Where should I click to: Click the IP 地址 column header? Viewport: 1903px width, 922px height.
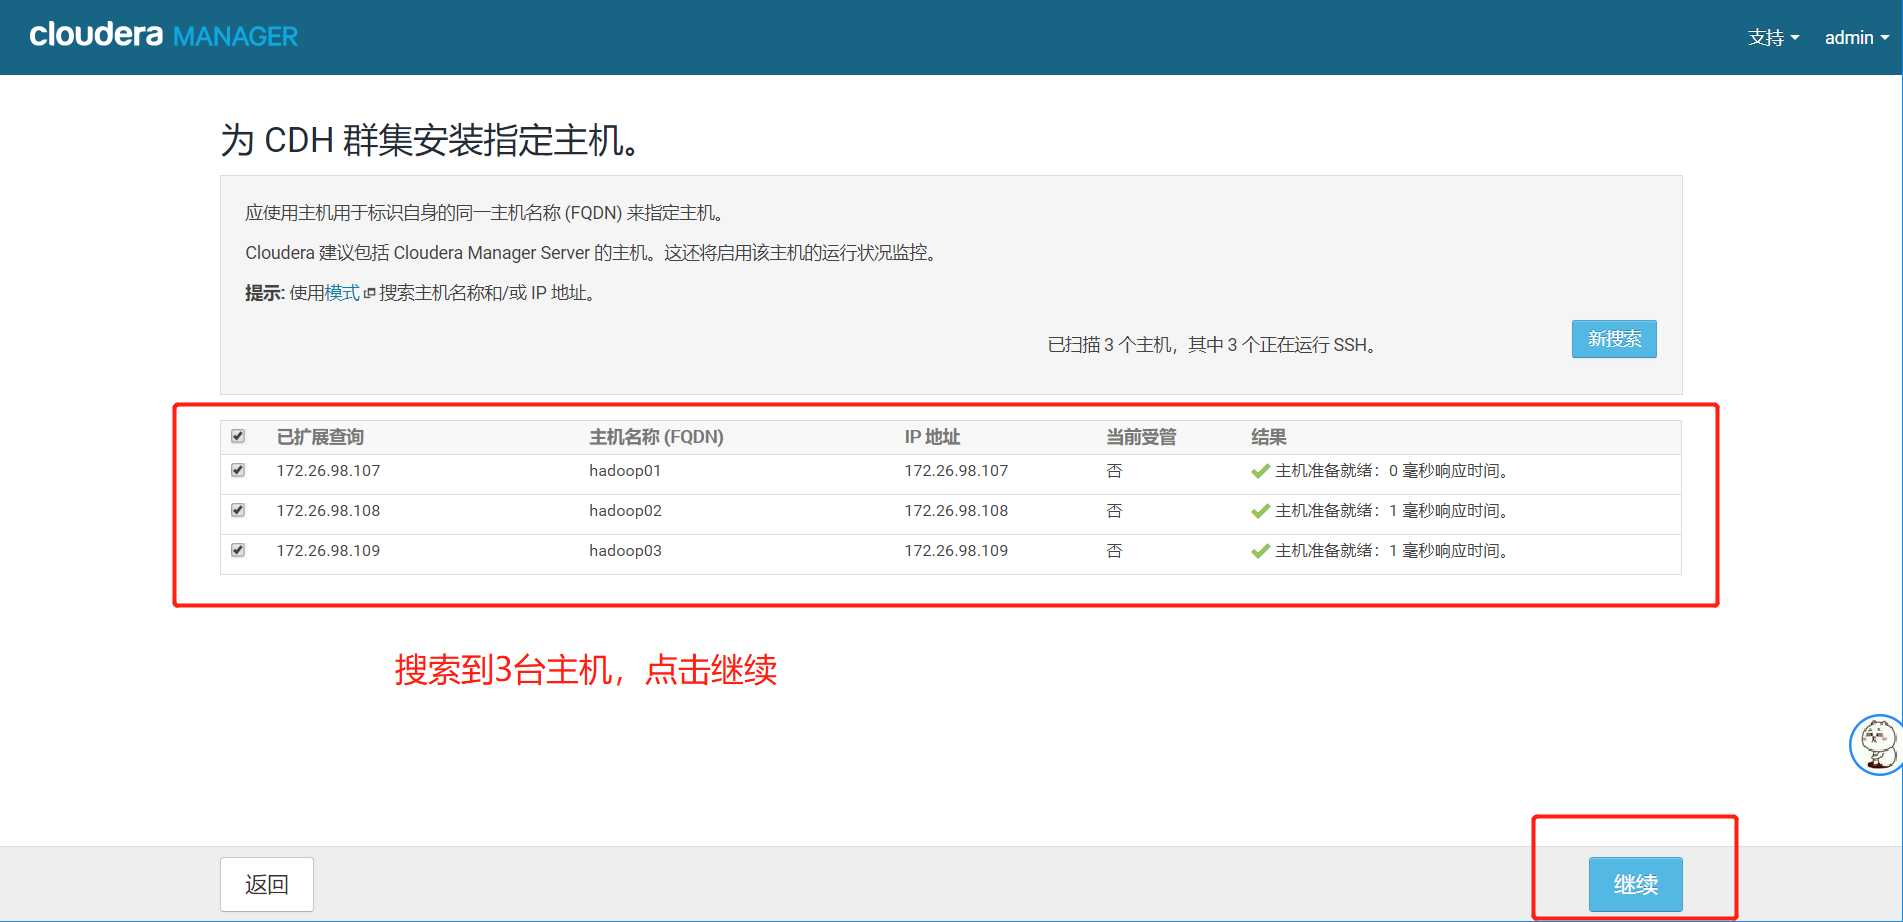click(x=932, y=437)
